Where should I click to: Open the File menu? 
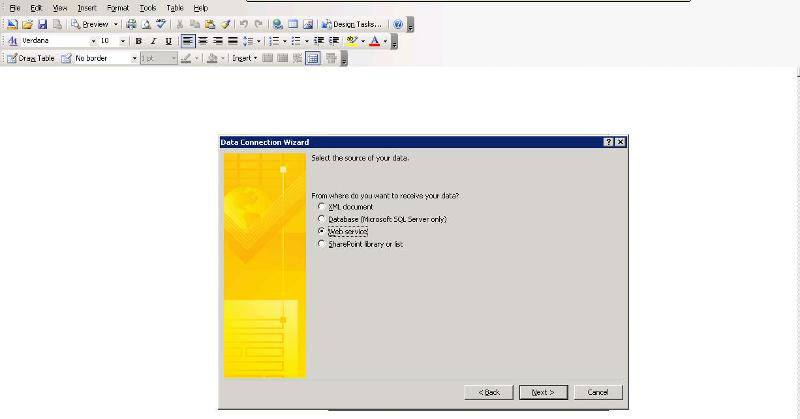(15, 8)
